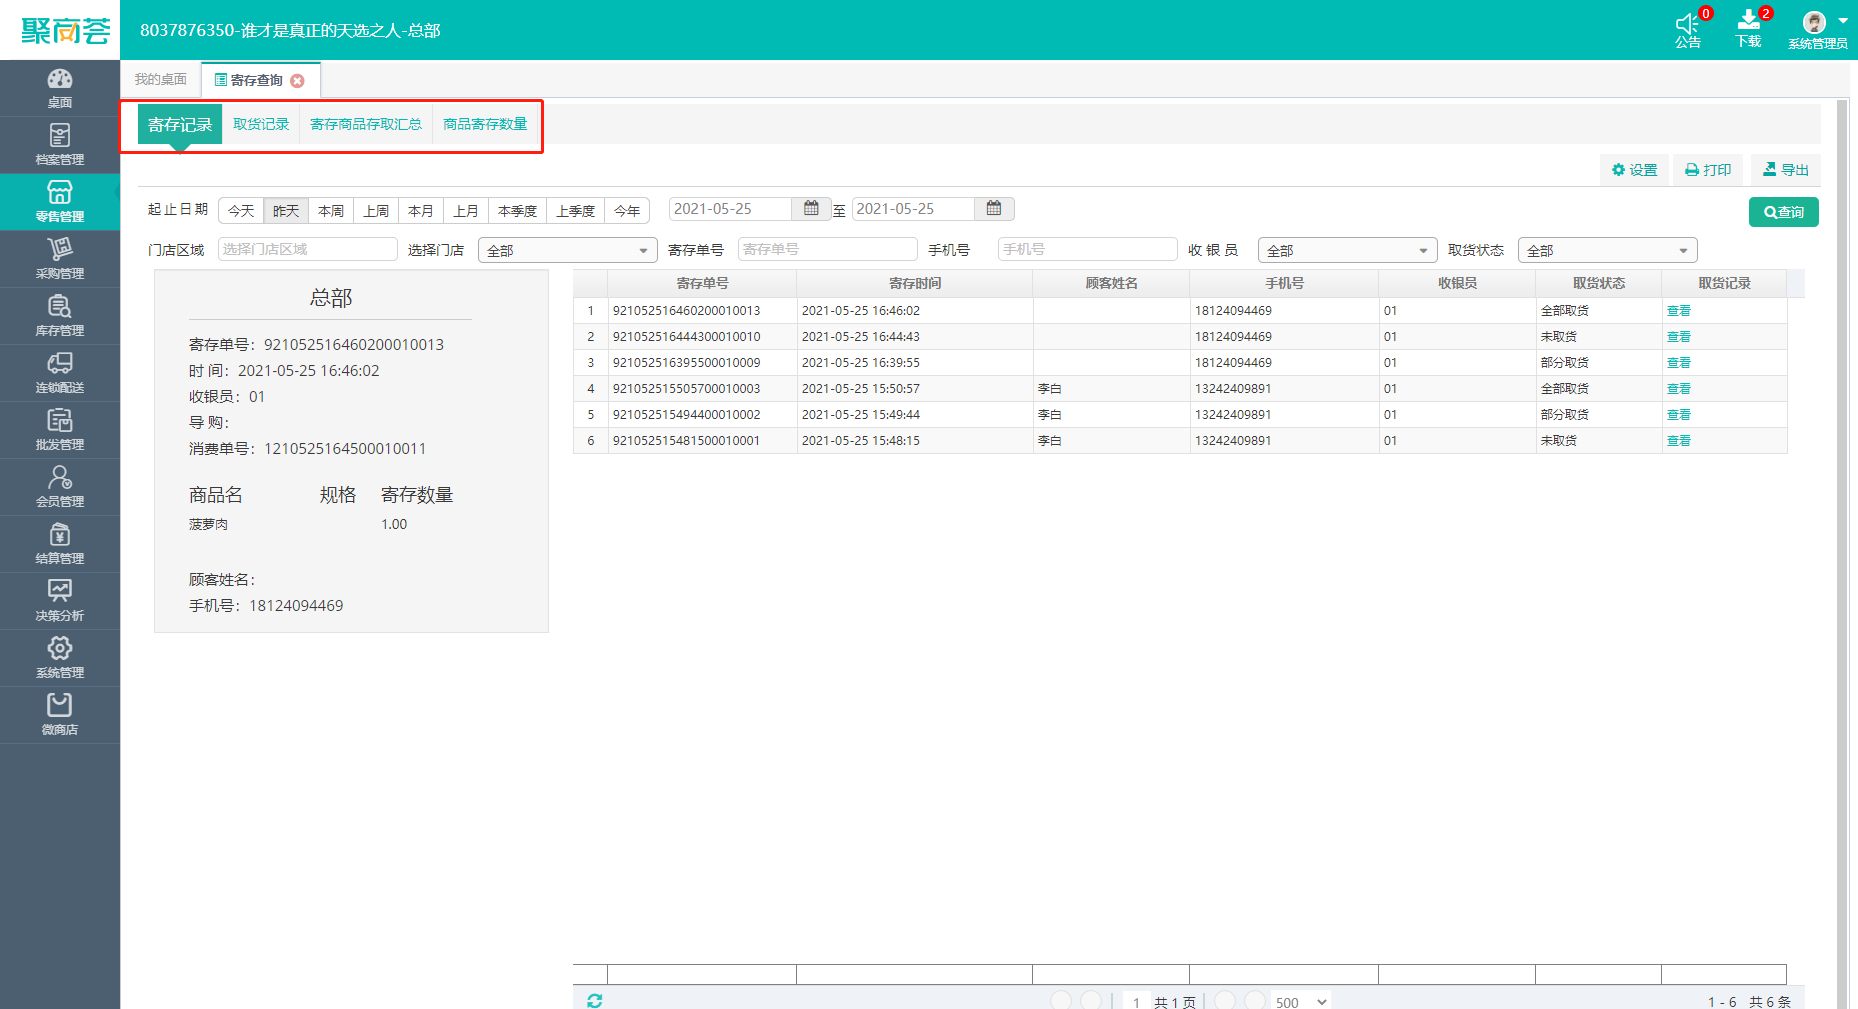
Task: Select the 上周 date range option
Action: tap(376, 210)
